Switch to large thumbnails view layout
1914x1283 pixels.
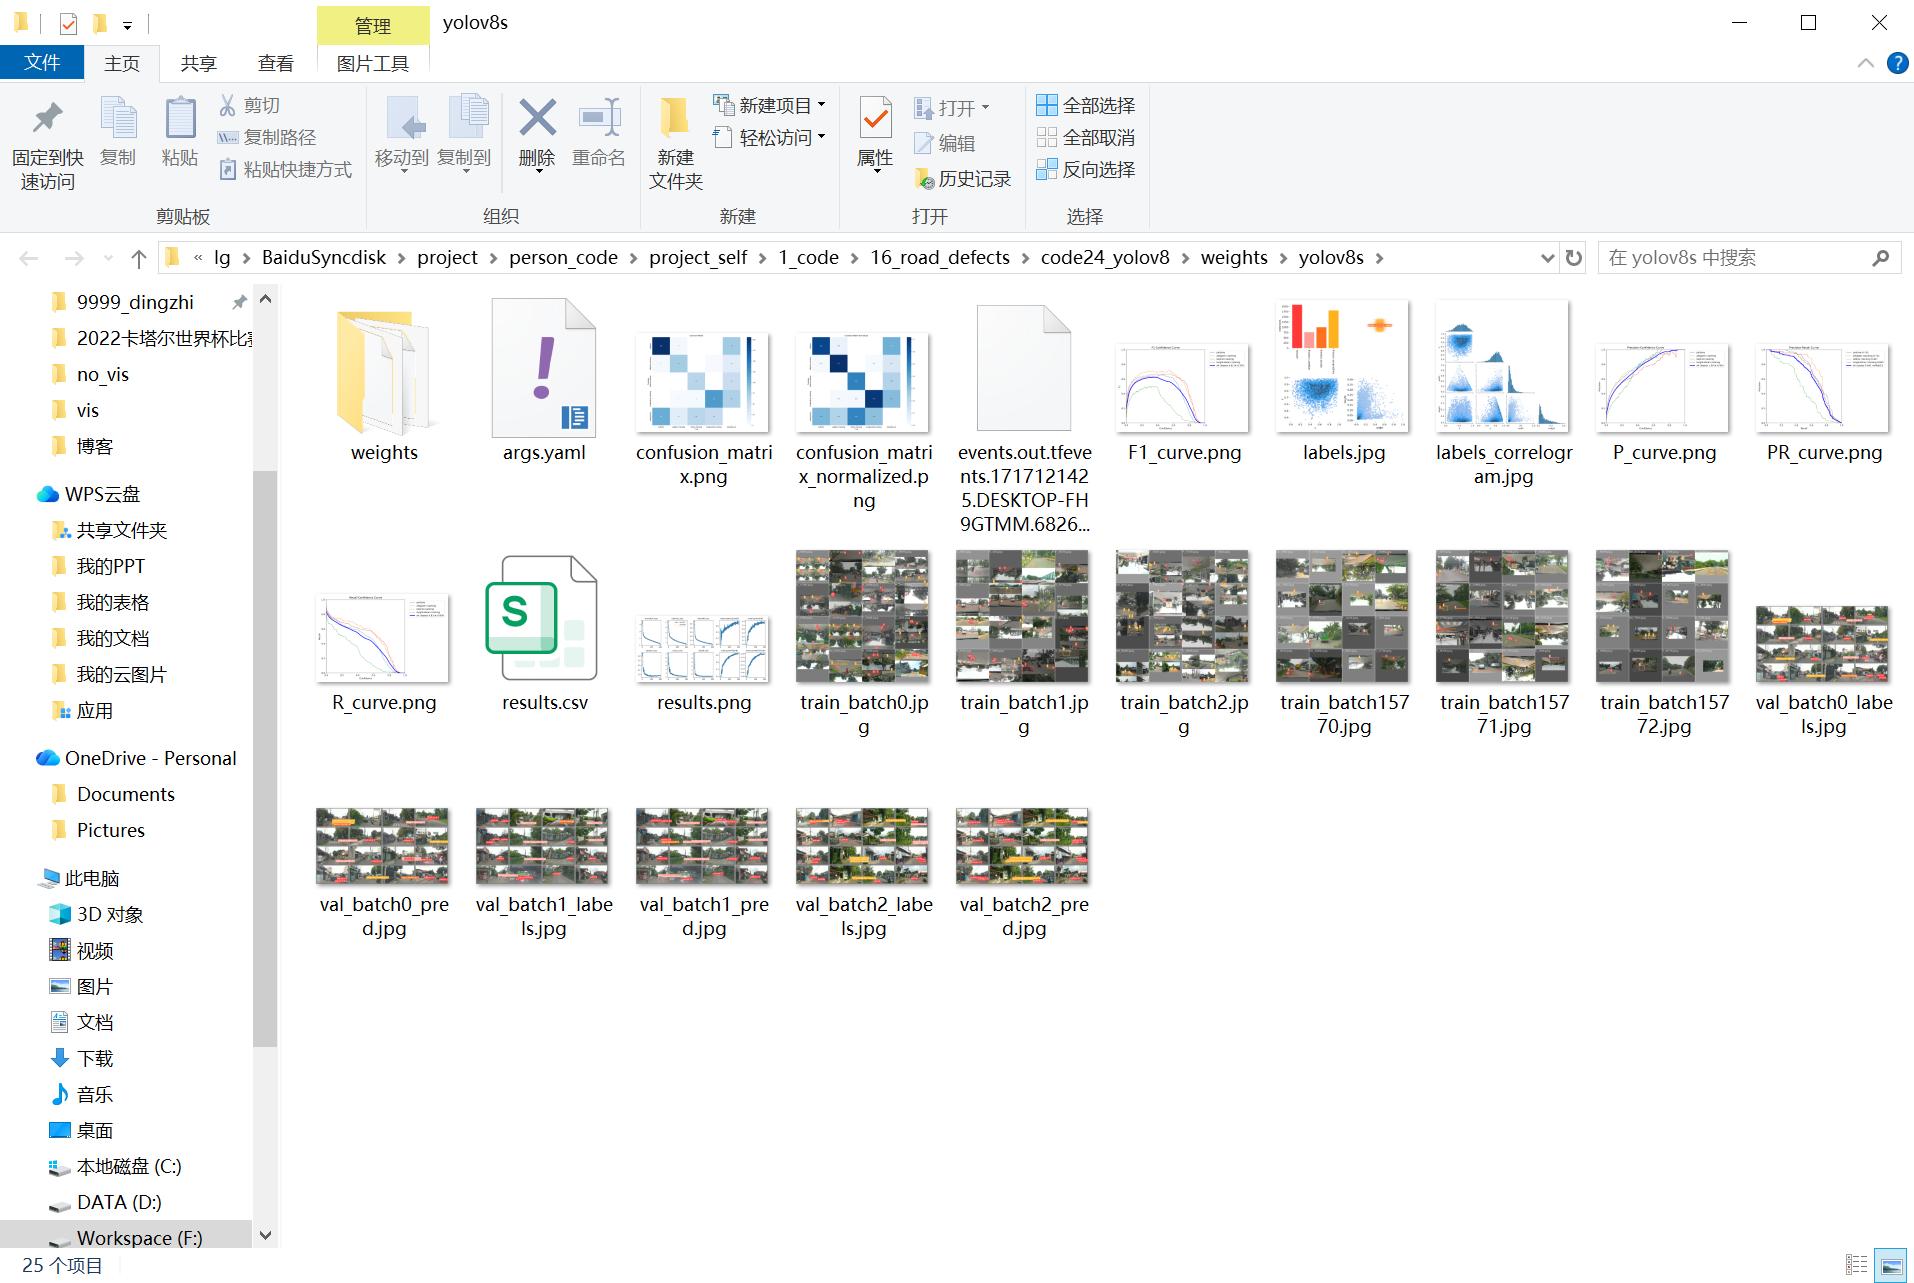[1890, 1265]
